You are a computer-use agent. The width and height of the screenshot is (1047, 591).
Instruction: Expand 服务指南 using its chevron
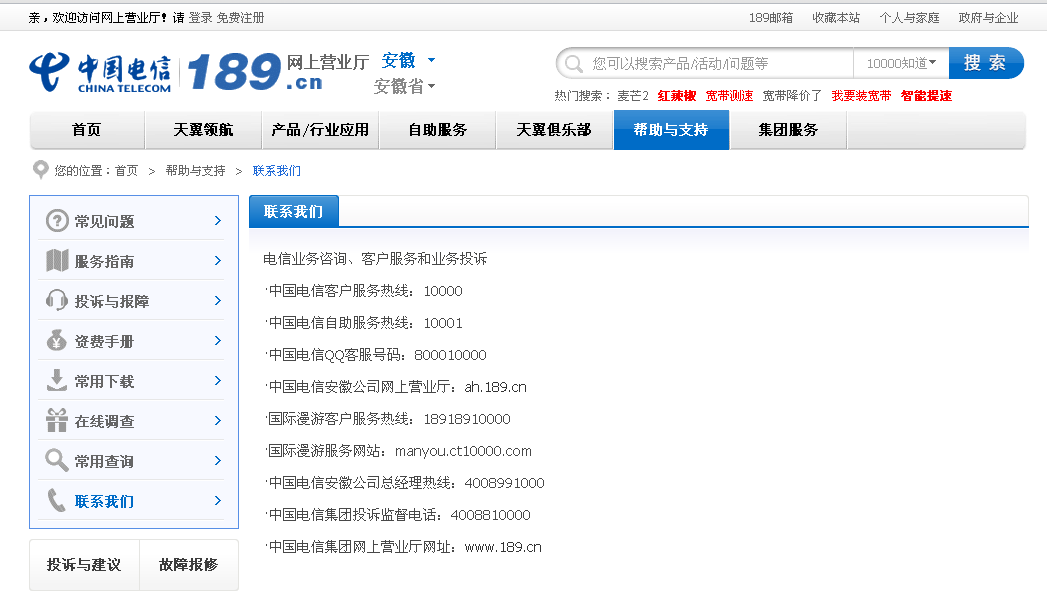click(218, 260)
